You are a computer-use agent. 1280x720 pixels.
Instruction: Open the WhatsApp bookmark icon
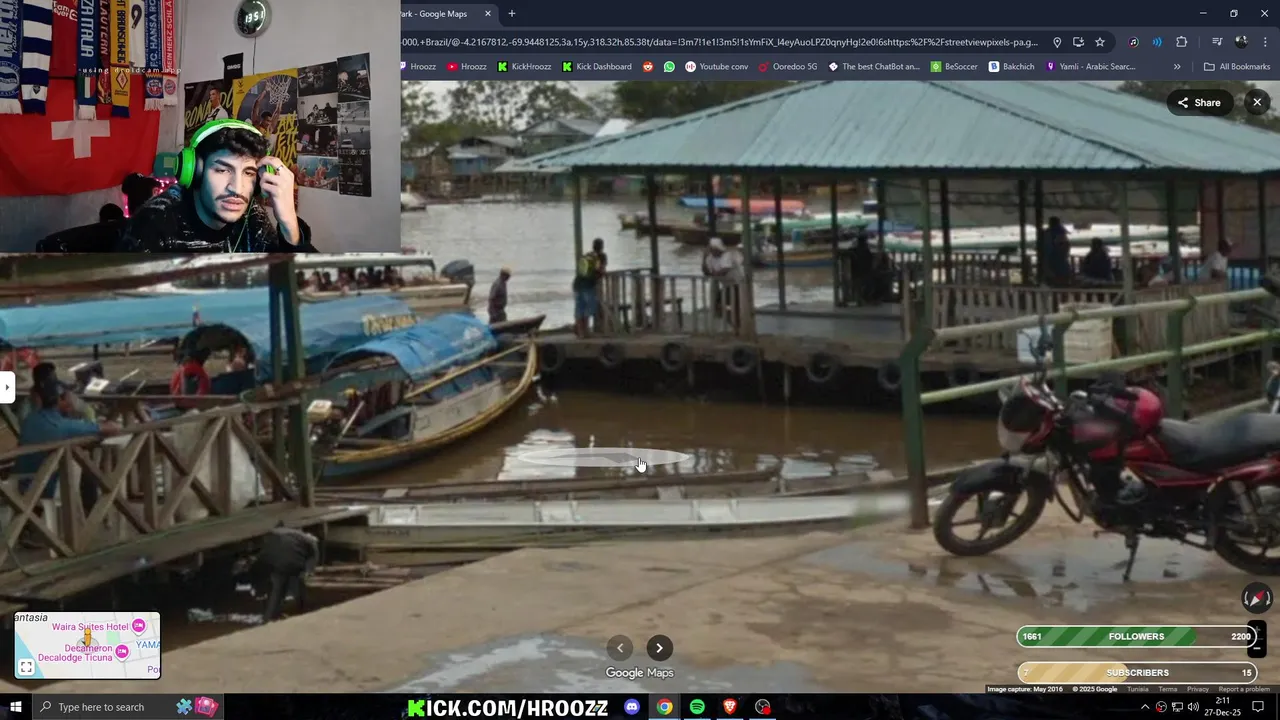point(669,67)
